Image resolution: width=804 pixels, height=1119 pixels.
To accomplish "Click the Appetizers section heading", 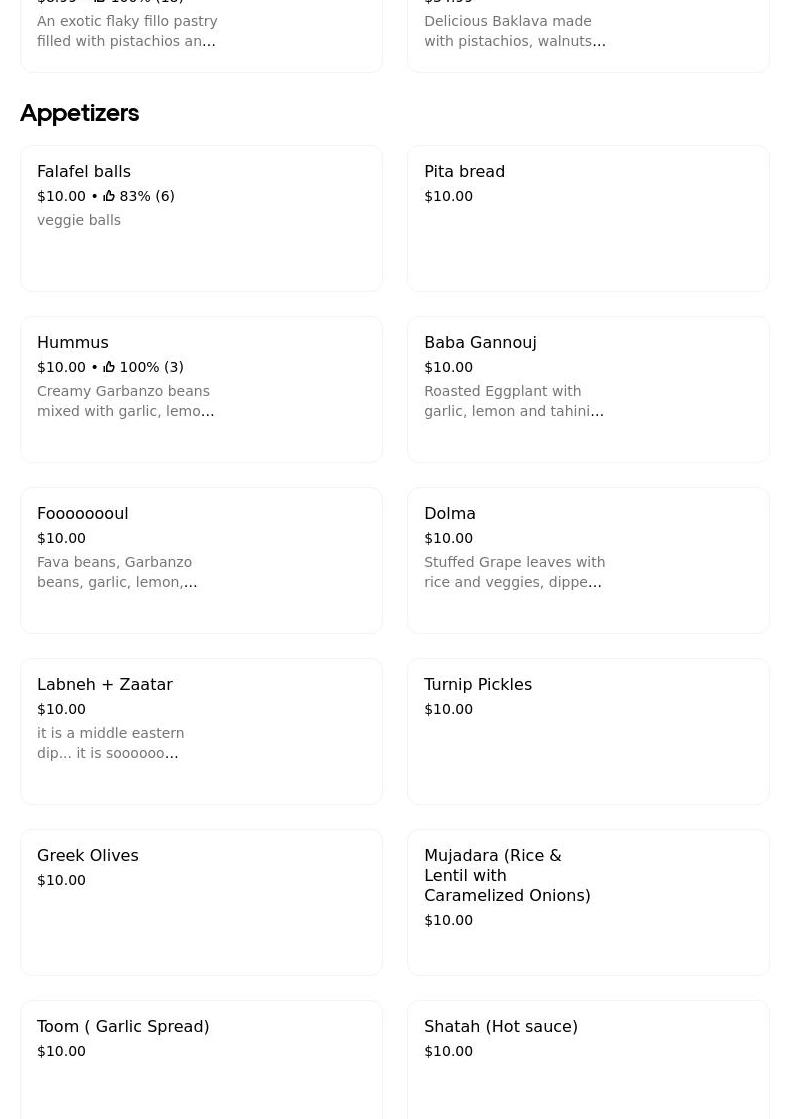I will point(79,113).
